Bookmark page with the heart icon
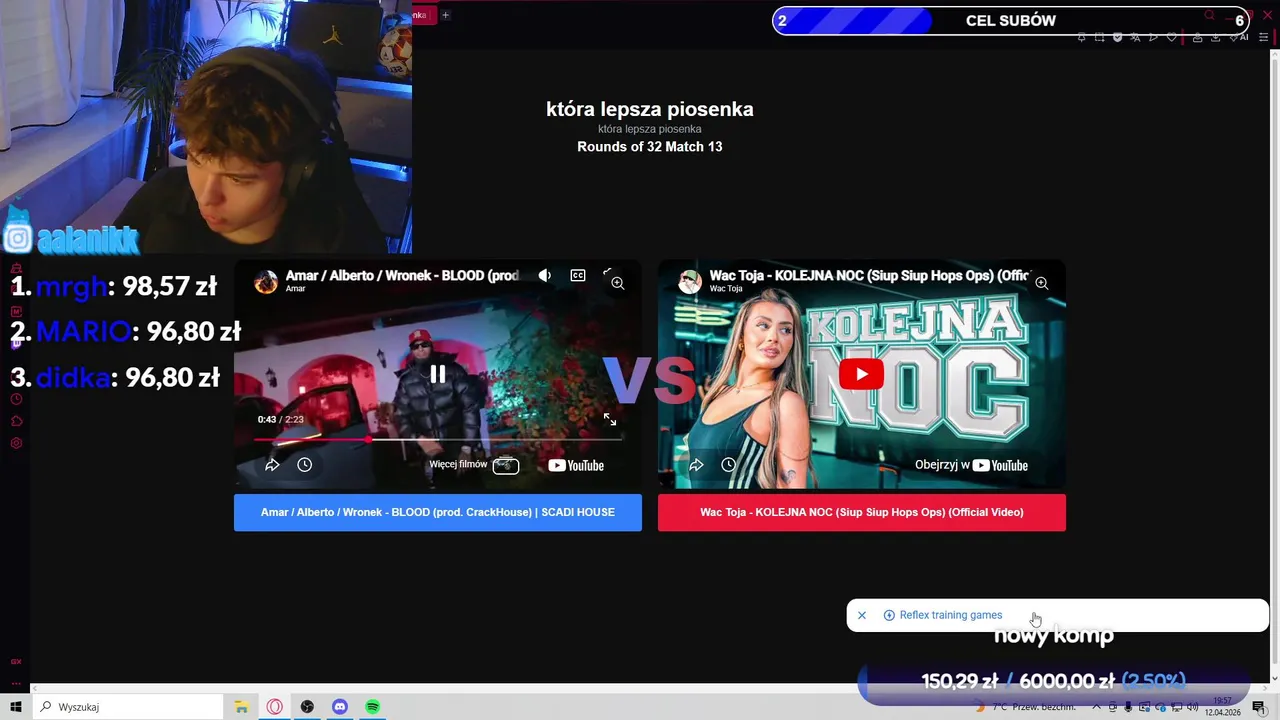This screenshot has height=720, width=1280. click(x=1171, y=37)
